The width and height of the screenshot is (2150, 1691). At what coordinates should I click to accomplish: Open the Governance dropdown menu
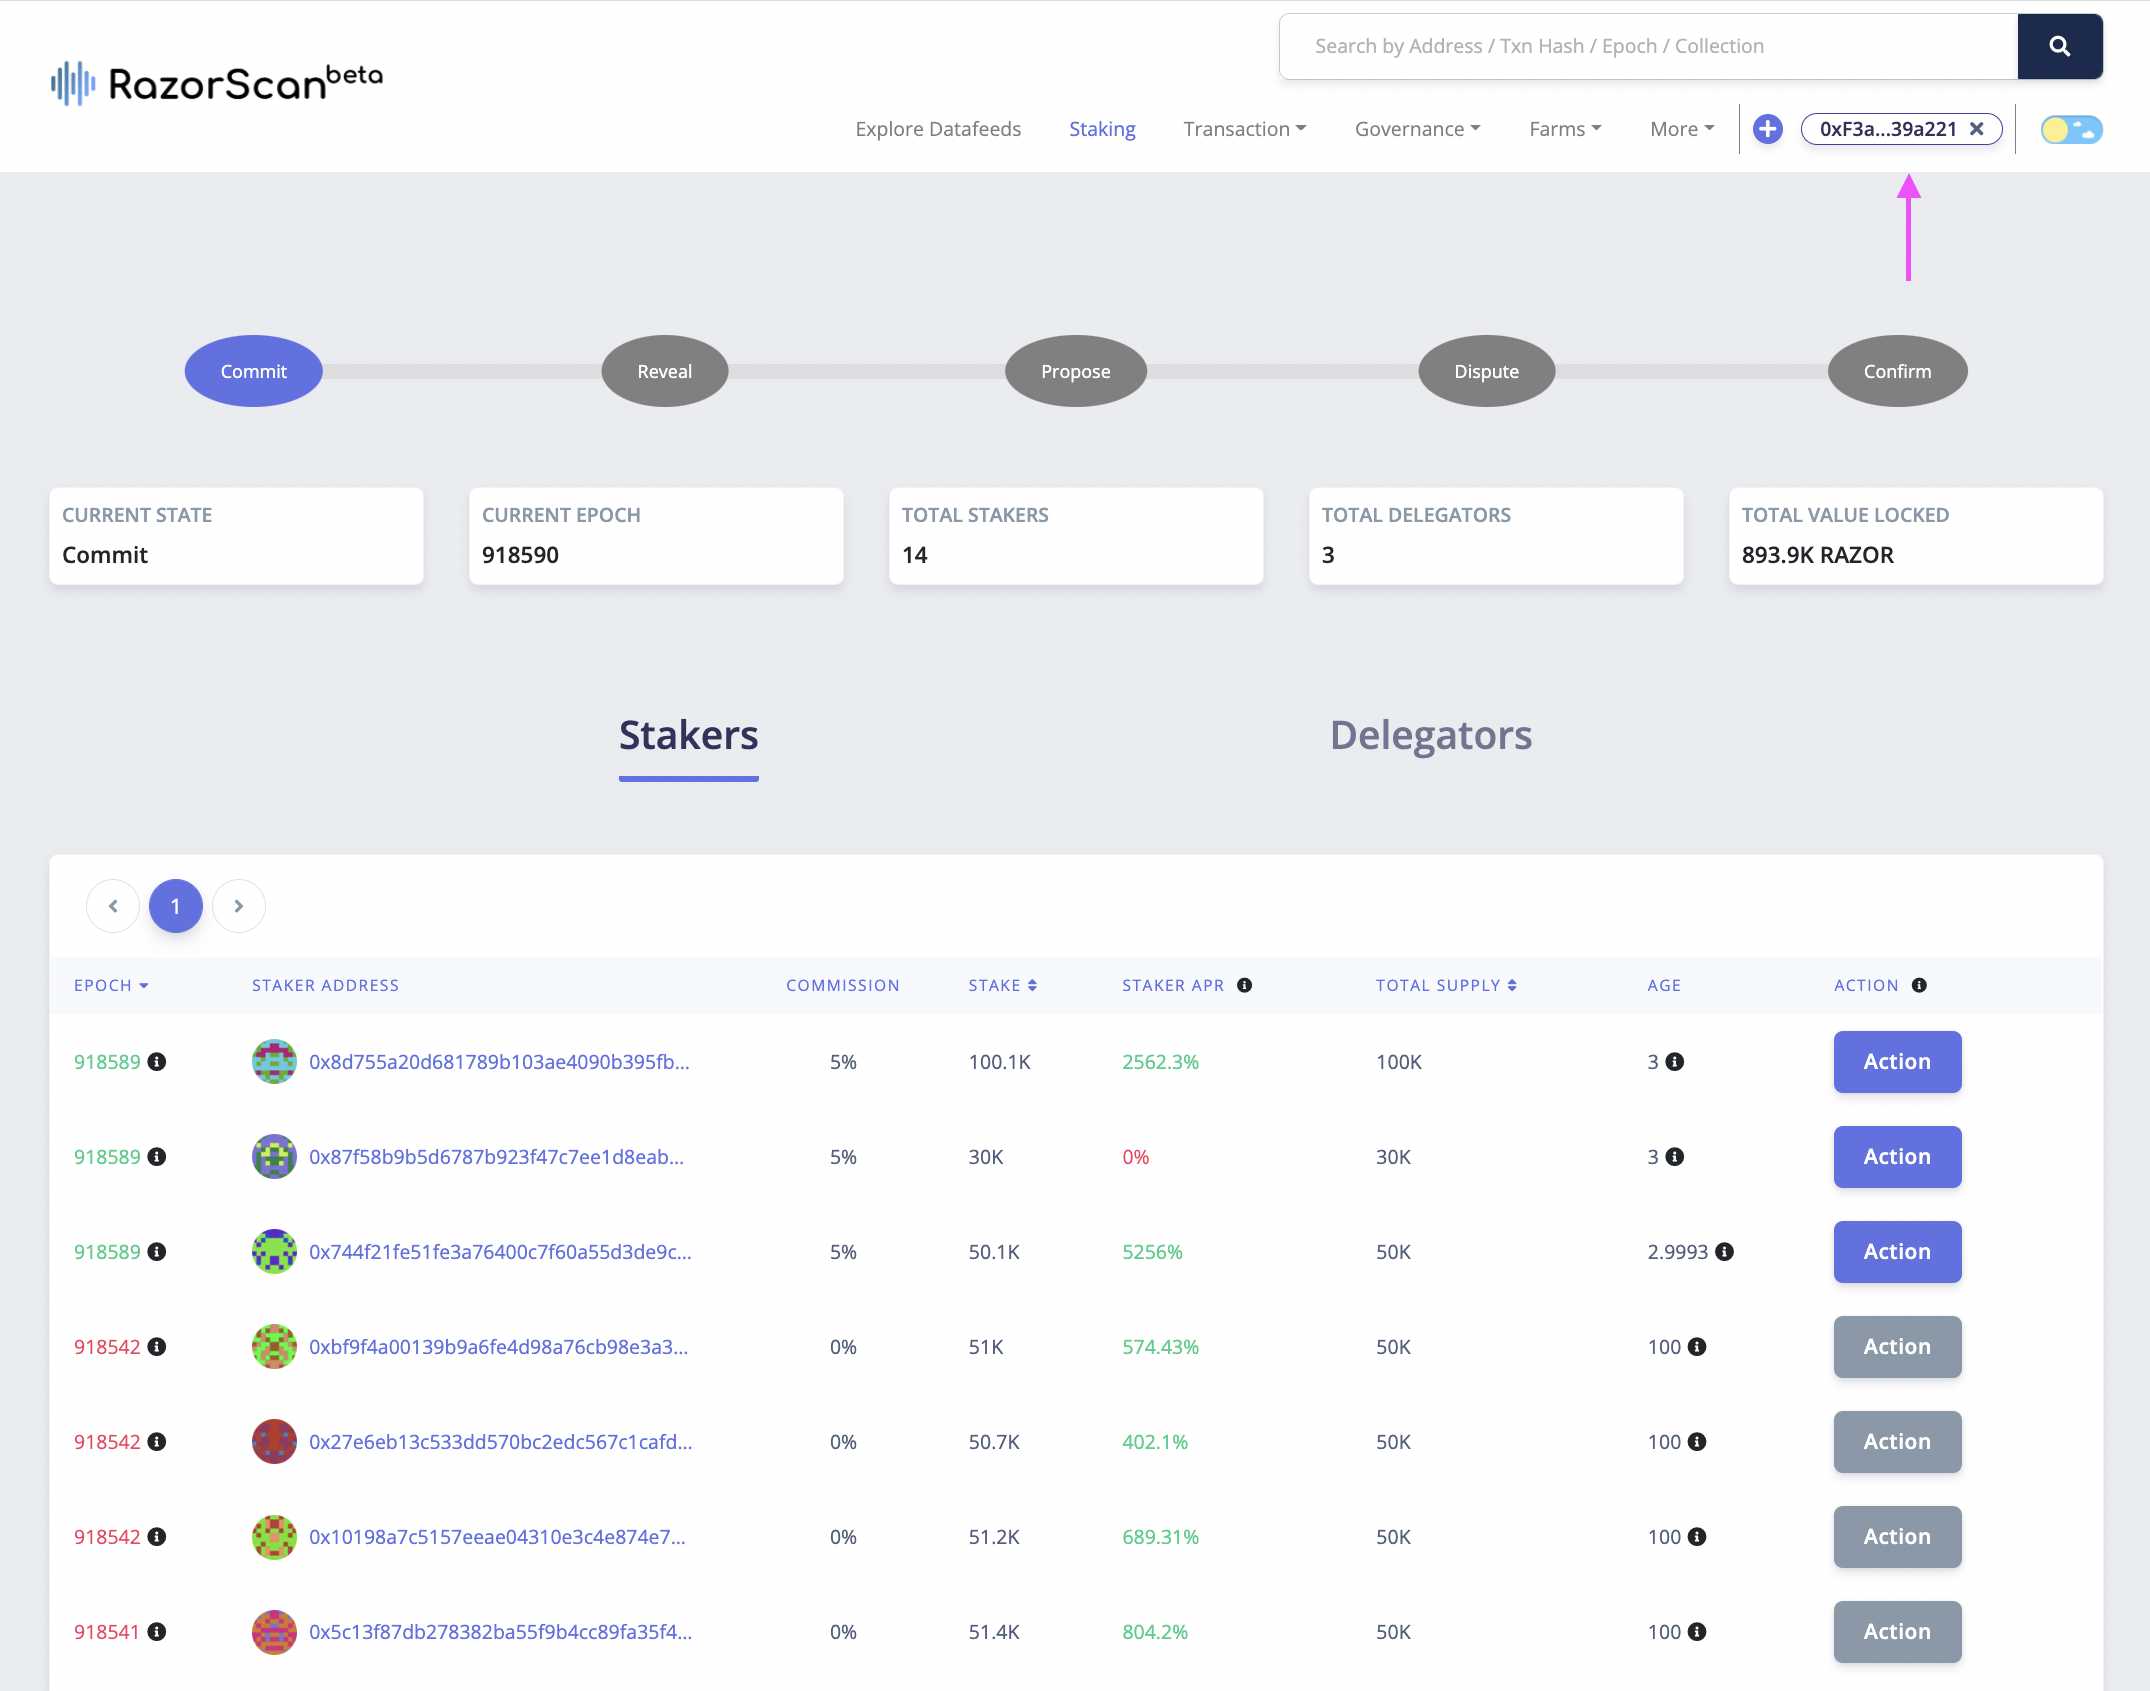click(x=1417, y=129)
